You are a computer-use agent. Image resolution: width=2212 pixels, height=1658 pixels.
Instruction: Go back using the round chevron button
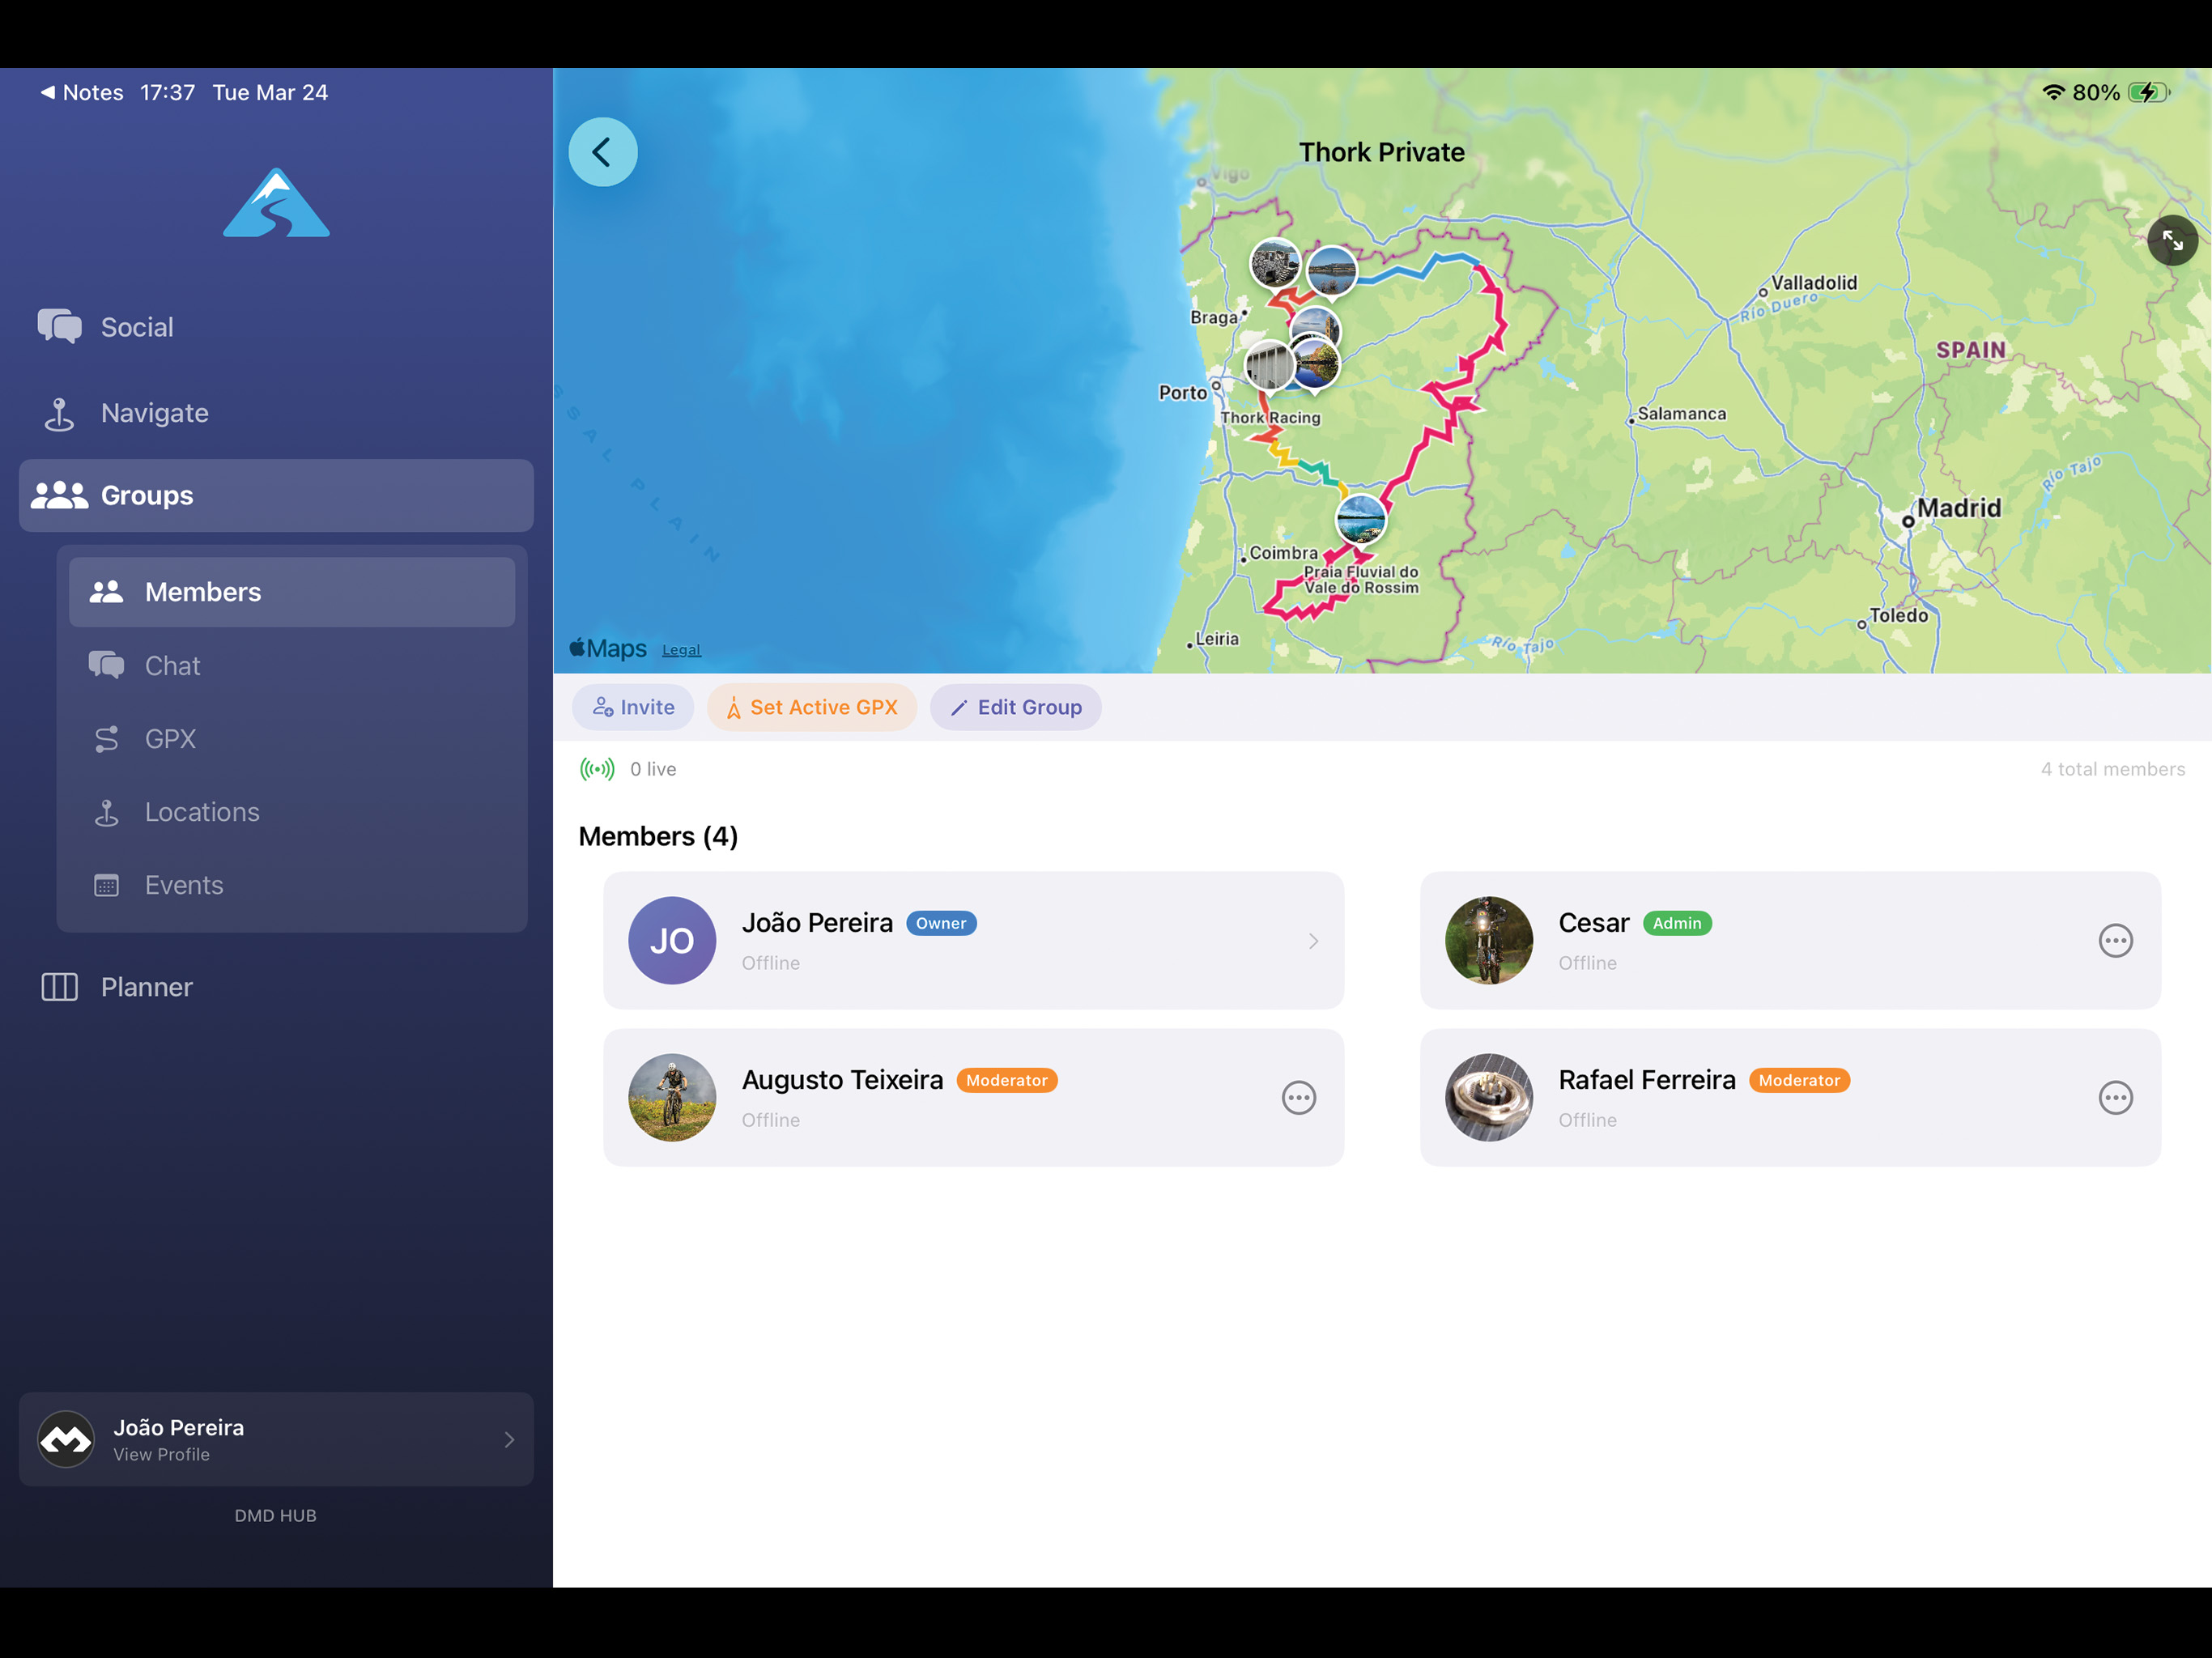click(603, 152)
